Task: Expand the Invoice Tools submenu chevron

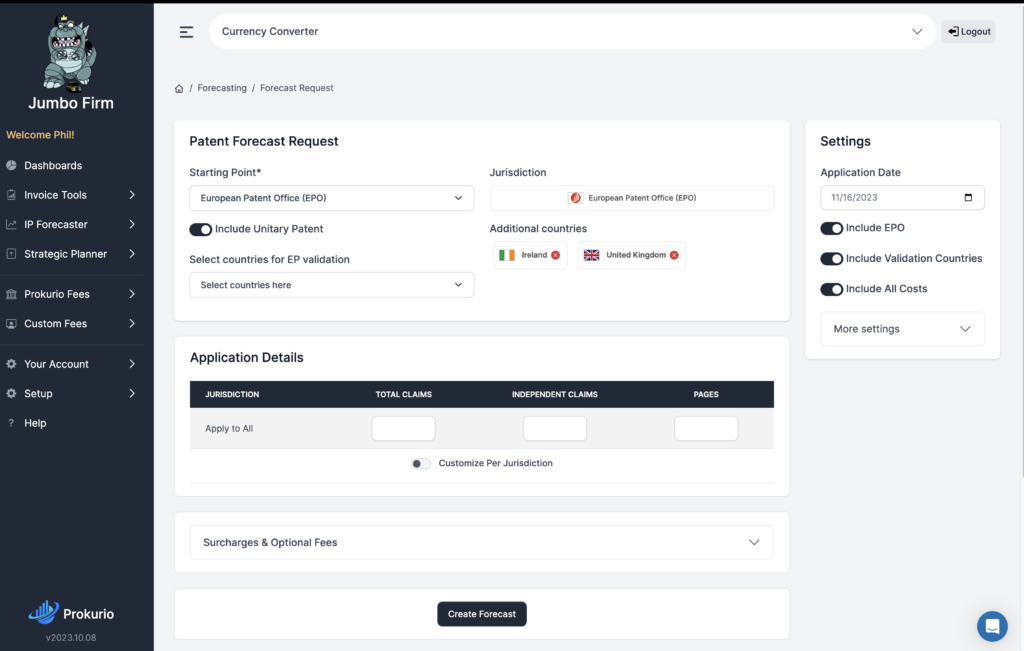Action: click(132, 195)
